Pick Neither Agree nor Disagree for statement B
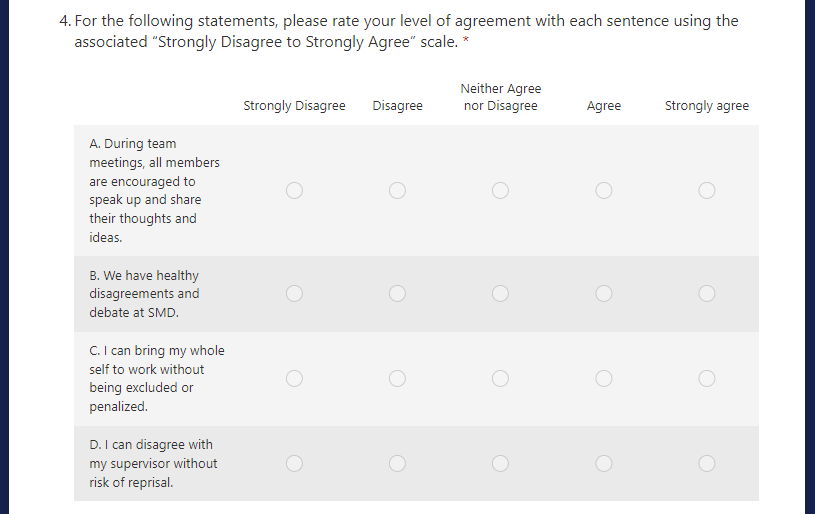The width and height of the screenshot is (815, 514). [500, 293]
